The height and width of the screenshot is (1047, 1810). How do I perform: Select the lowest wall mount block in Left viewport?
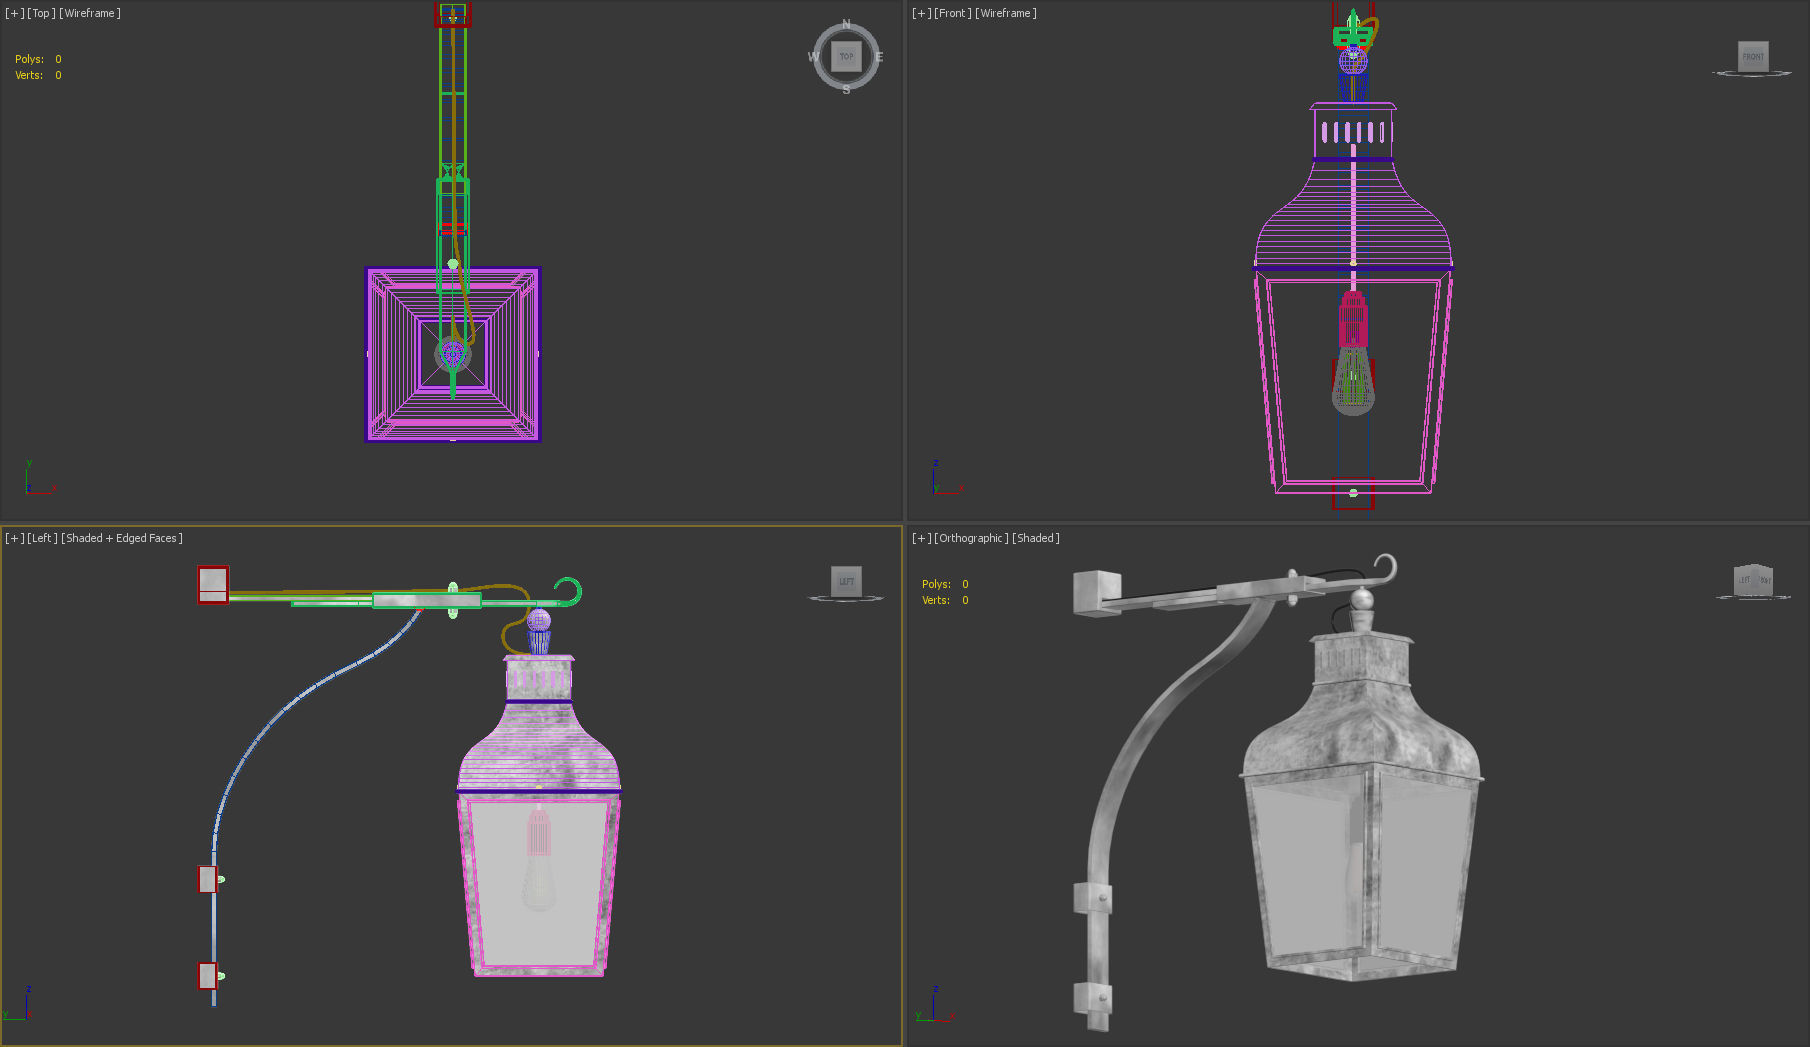pyautogui.click(x=208, y=976)
